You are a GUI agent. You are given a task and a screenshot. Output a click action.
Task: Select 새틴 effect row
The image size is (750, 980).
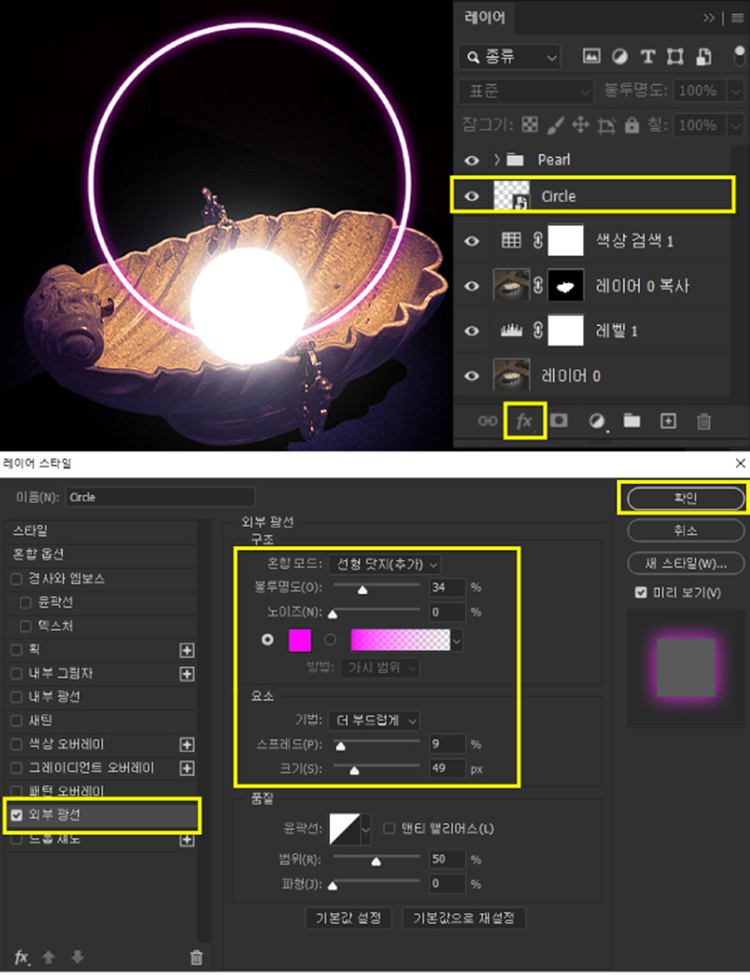(x=101, y=721)
